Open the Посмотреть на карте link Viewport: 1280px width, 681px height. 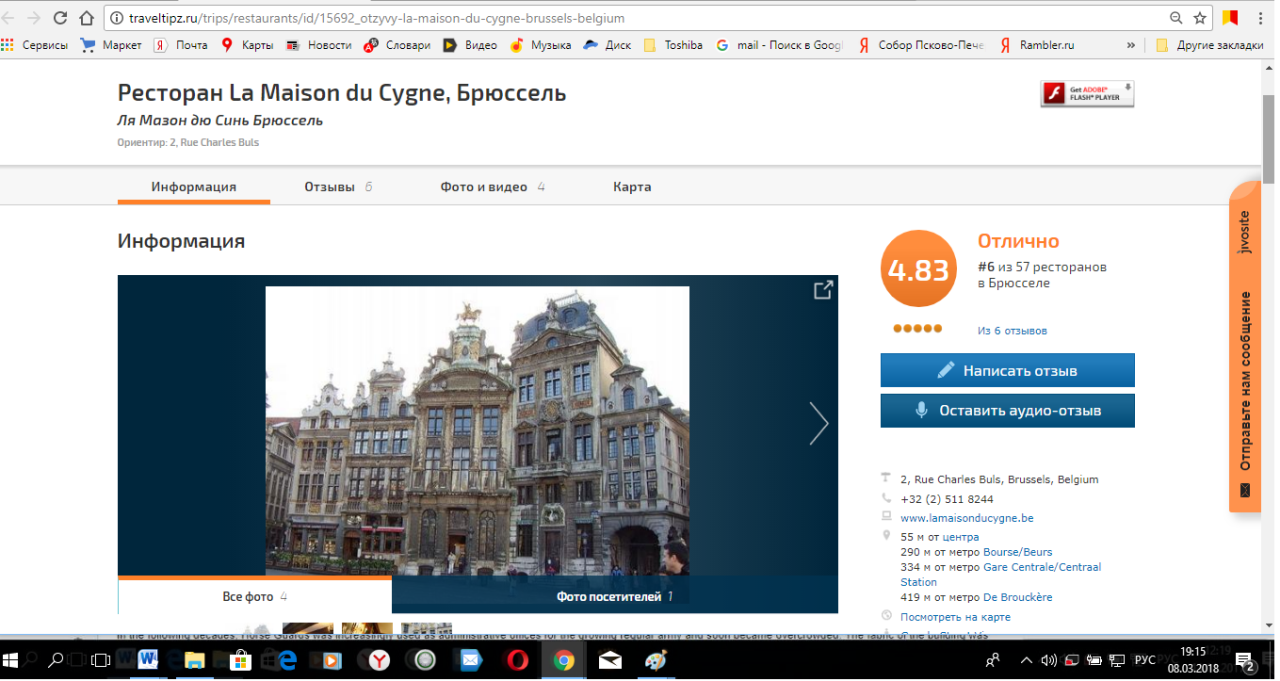pyautogui.click(x=955, y=617)
